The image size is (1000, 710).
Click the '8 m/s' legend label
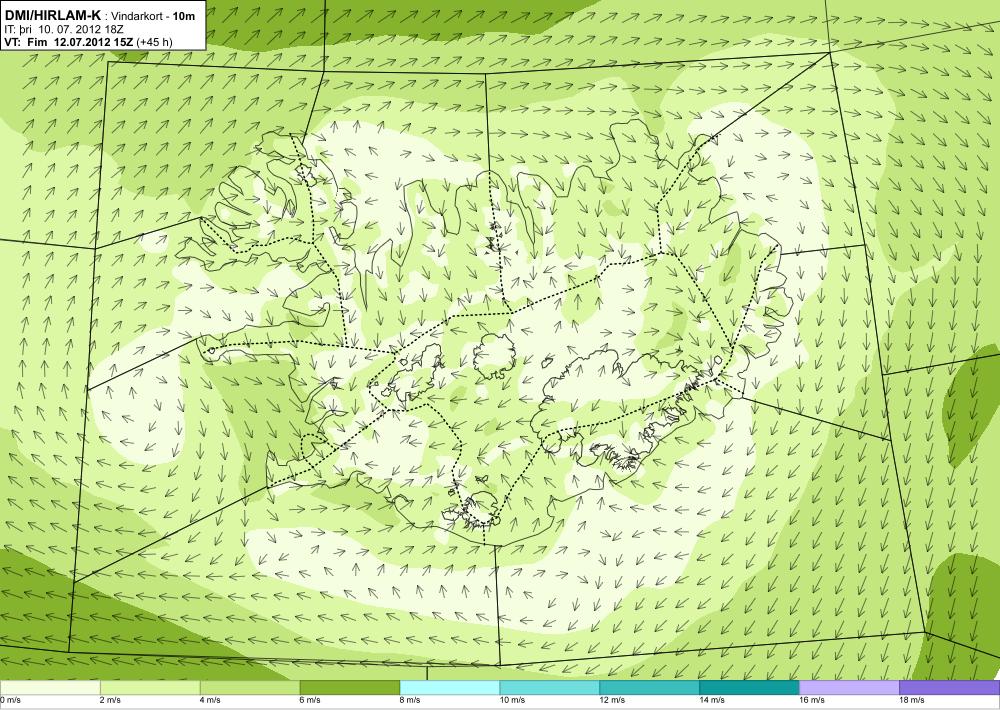click(x=410, y=700)
